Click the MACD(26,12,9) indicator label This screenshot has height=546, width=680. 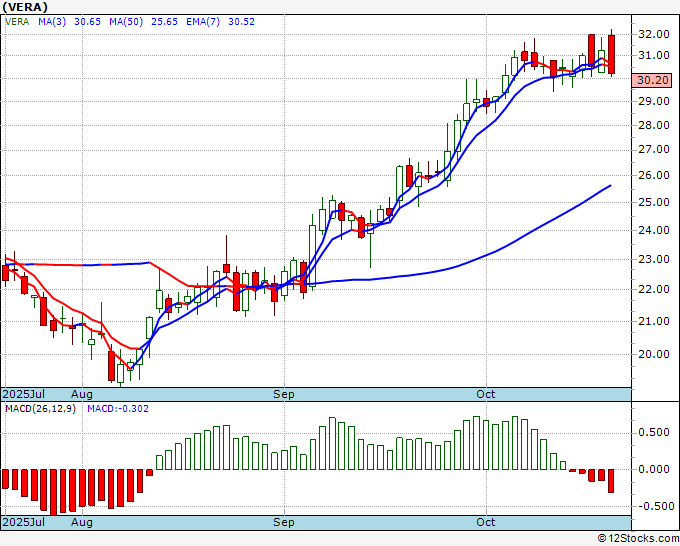pyautogui.click(x=40, y=409)
